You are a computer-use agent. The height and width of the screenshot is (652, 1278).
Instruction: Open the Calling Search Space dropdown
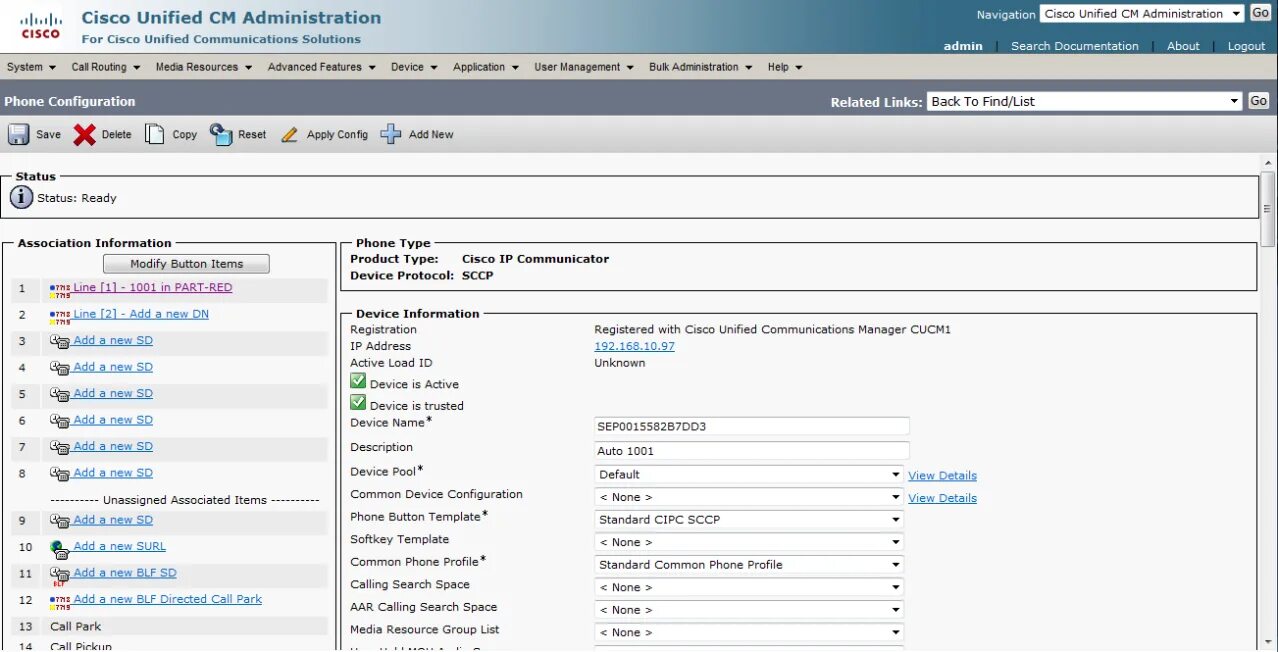749,587
